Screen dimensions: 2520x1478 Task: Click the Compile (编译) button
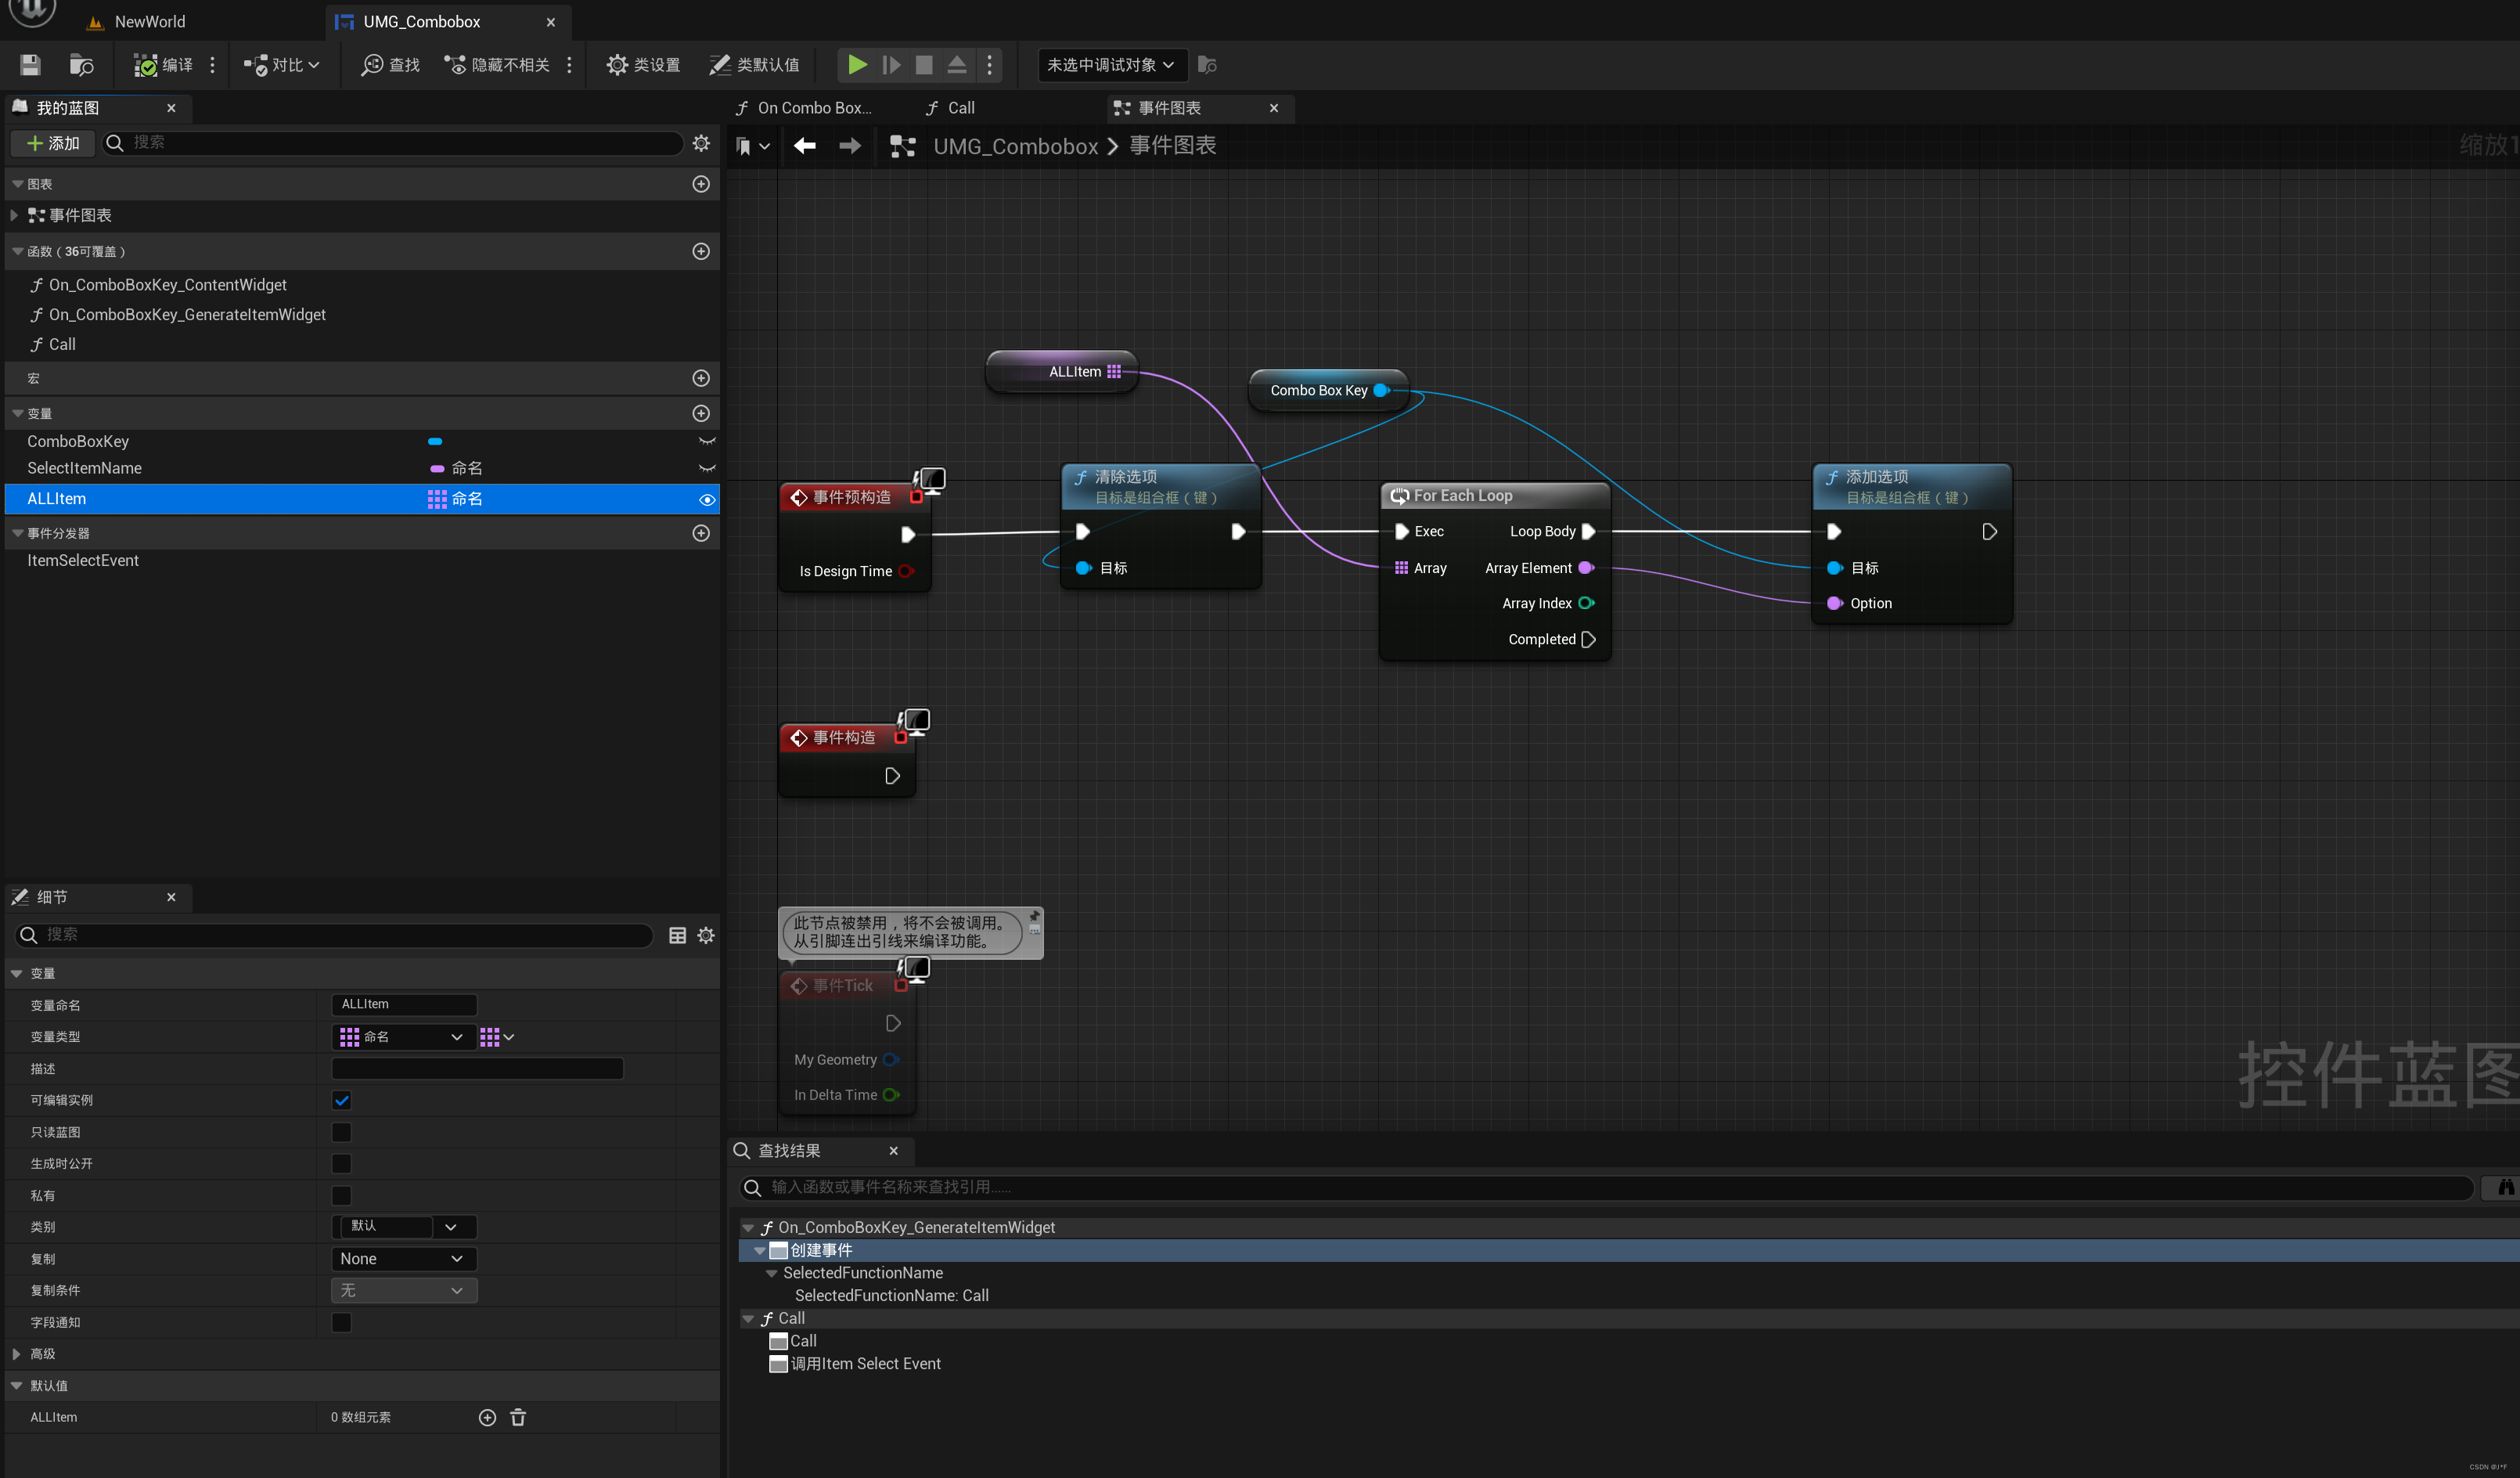click(163, 65)
